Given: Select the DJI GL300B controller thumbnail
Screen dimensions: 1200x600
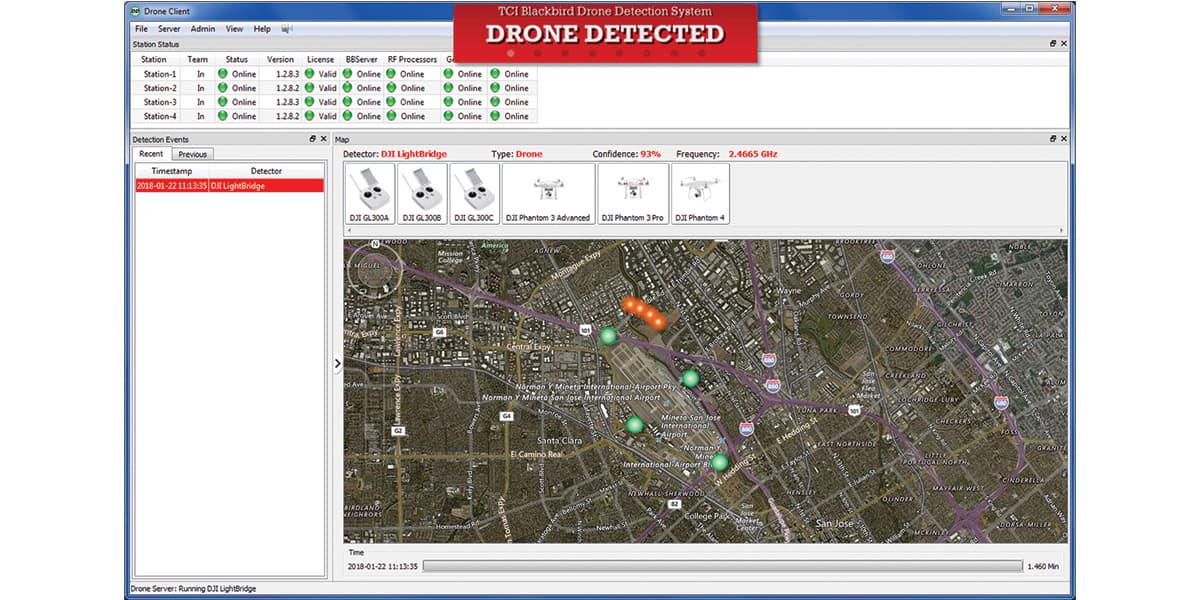Looking at the screenshot, I should pyautogui.click(x=422, y=194).
